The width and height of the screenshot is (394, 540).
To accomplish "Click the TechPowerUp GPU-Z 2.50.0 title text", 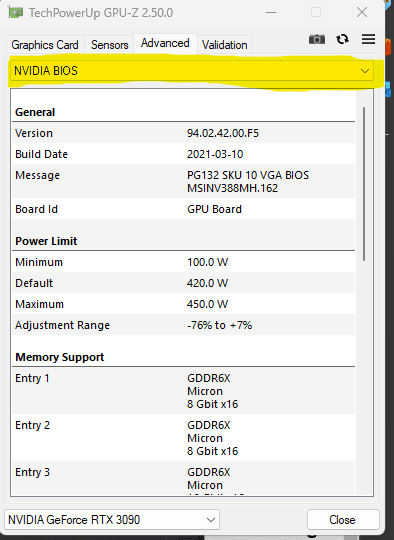I will tap(101, 13).
